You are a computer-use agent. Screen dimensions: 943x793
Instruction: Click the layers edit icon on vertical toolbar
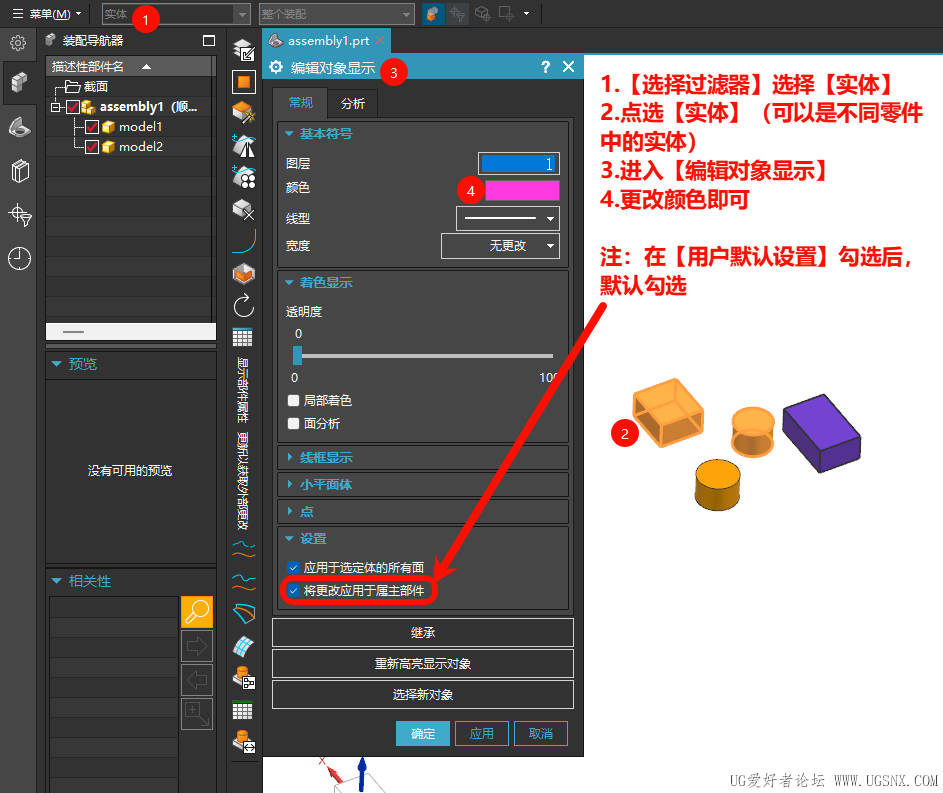pyautogui.click(x=244, y=51)
